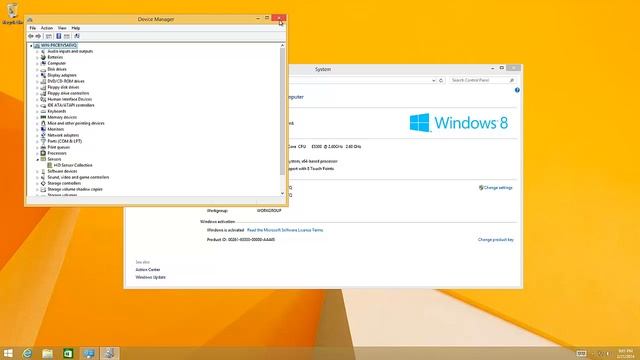640x360 pixels.
Task: Expand Mice and other pointing devices
Action: (x=37, y=123)
